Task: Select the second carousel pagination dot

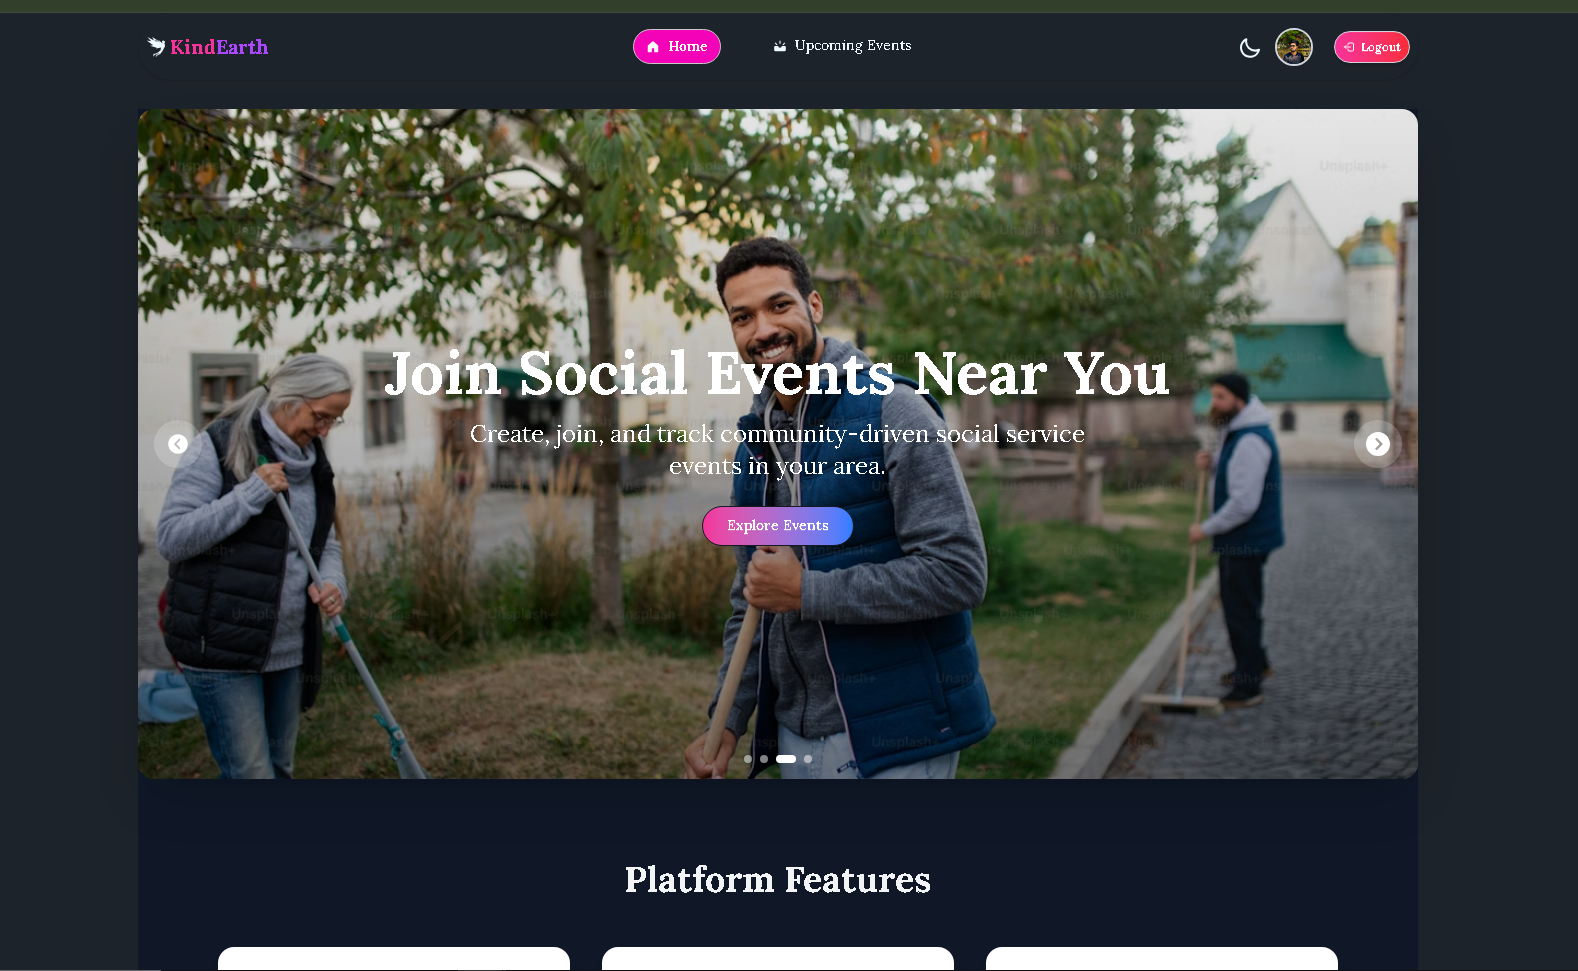Action: click(x=764, y=759)
